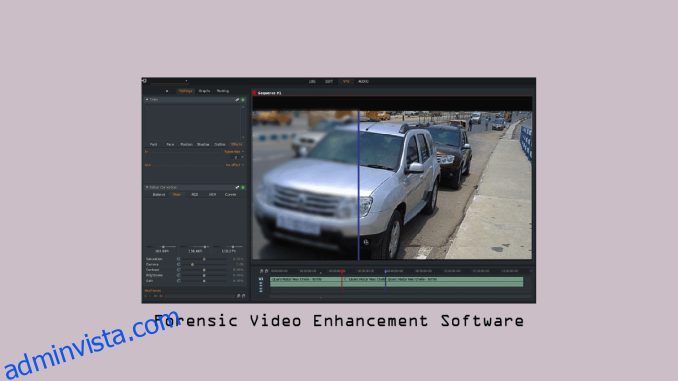Screen dimensions: 678x381
Task: Open the project name dropdown arrow at top-left
Action: [x=186, y=81]
